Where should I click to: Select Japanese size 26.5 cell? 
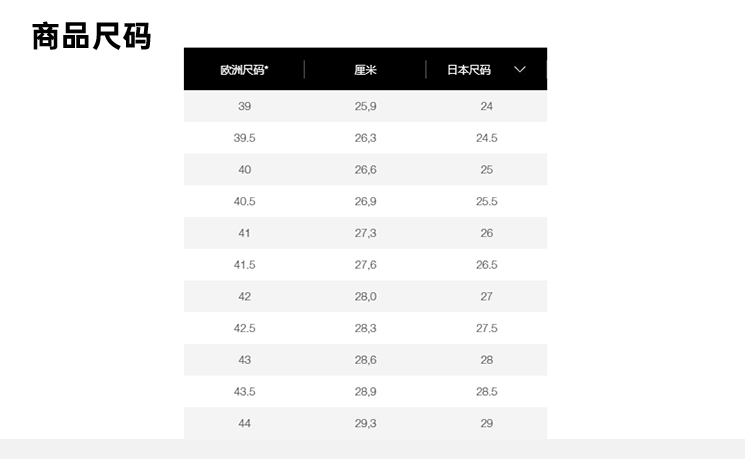tap(487, 265)
